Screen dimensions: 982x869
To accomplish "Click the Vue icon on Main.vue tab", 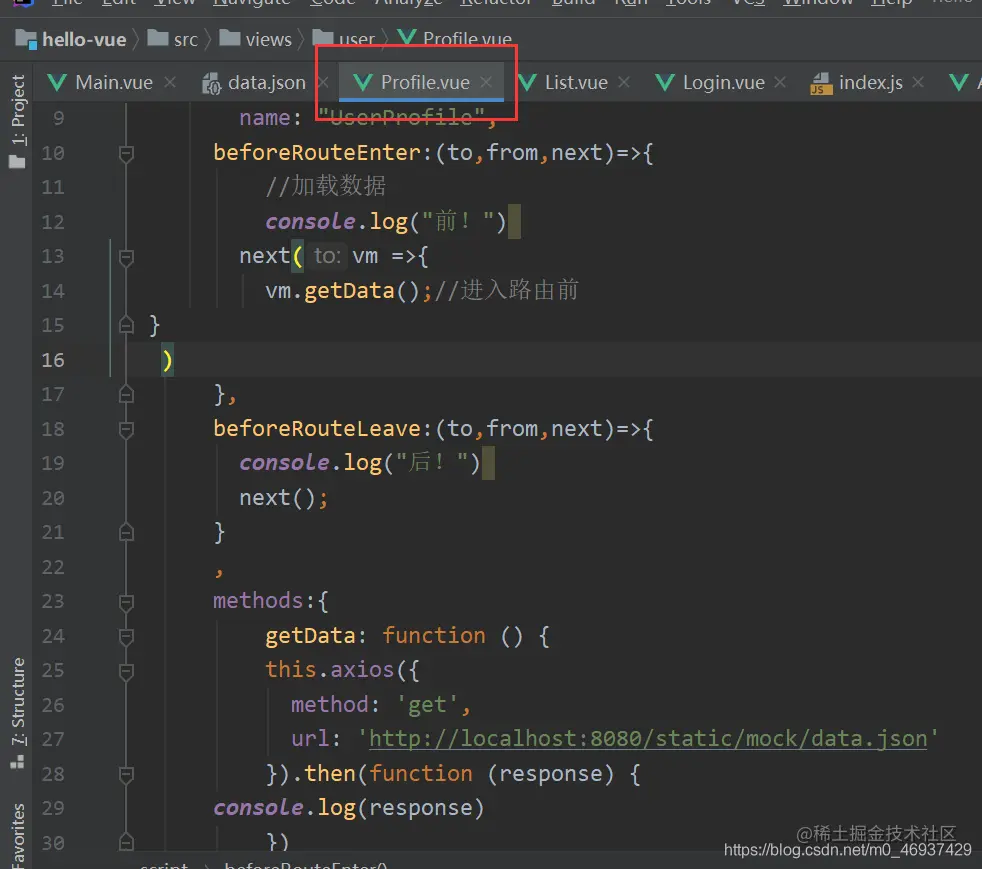I will pyautogui.click(x=57, y=82).
